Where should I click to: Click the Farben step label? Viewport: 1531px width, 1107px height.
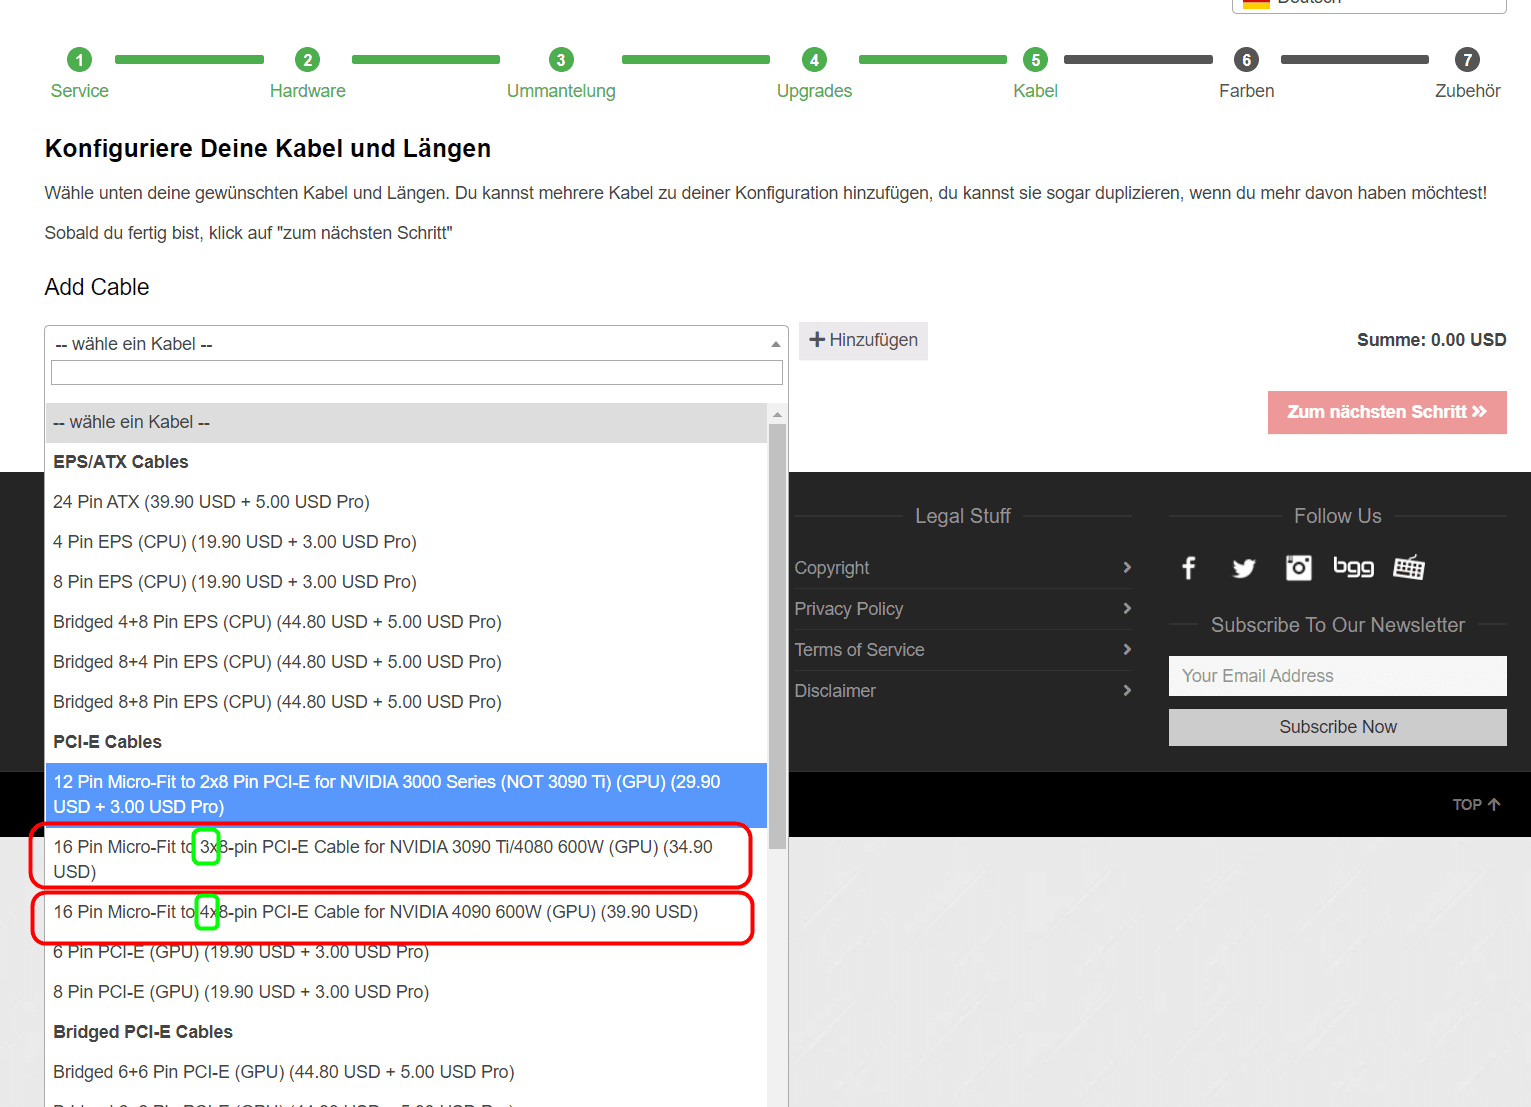click(1246, 91)
